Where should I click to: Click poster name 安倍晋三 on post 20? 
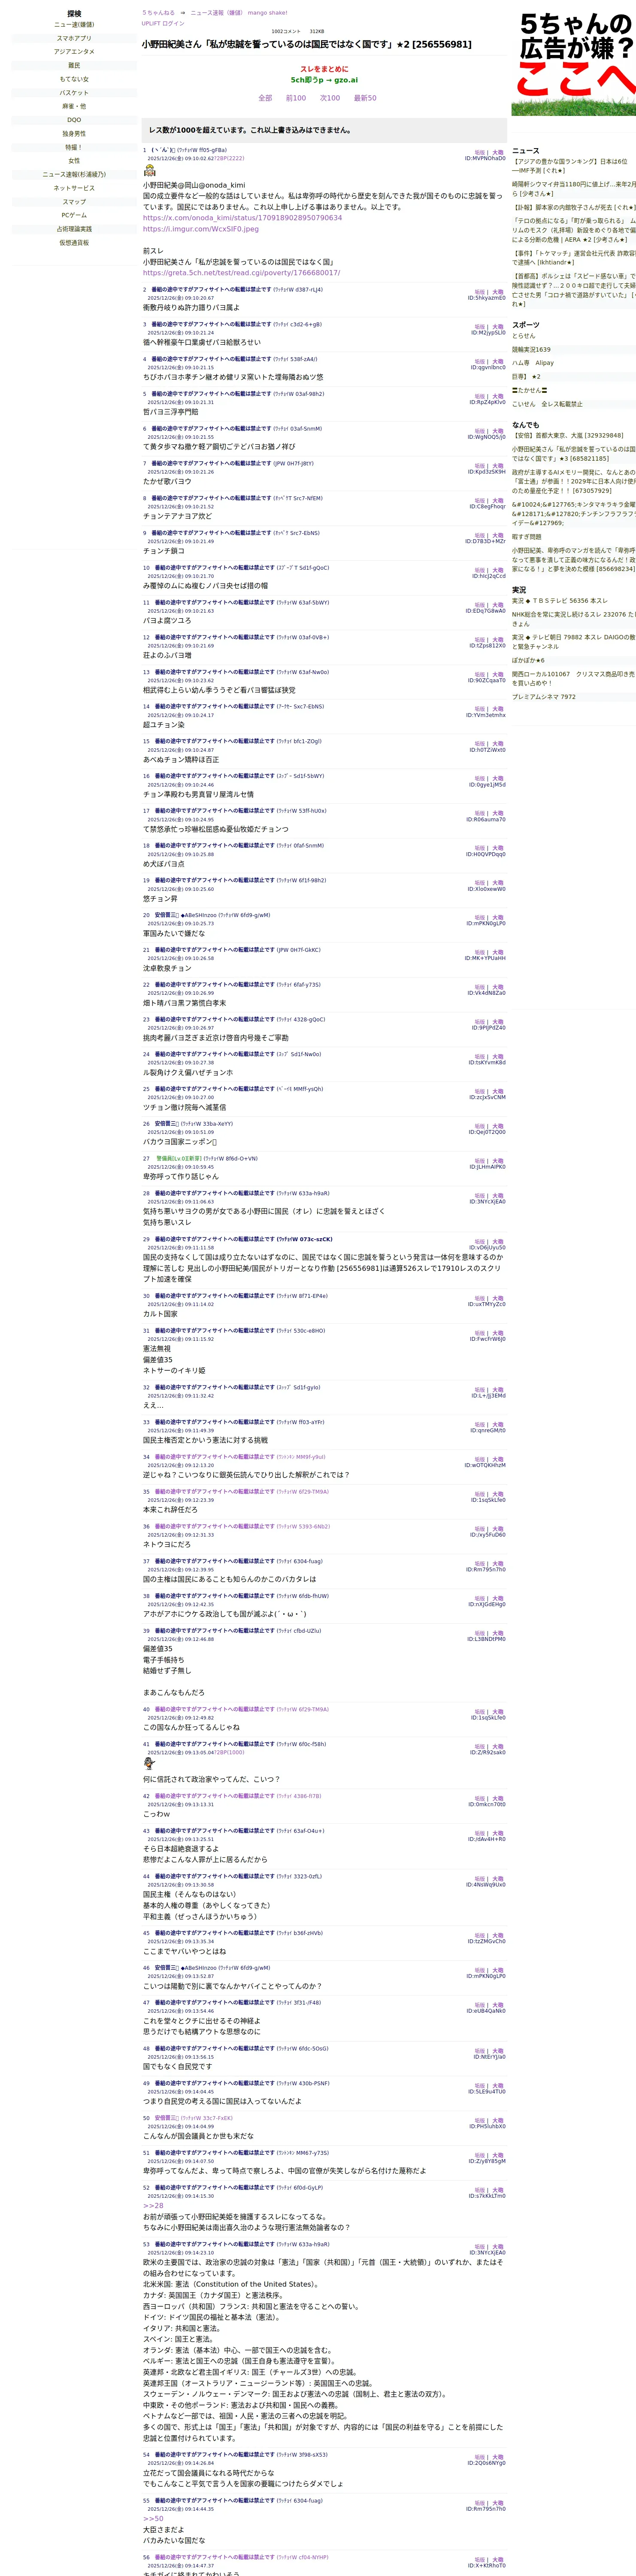pyautogui.click(x=167, y=915)
